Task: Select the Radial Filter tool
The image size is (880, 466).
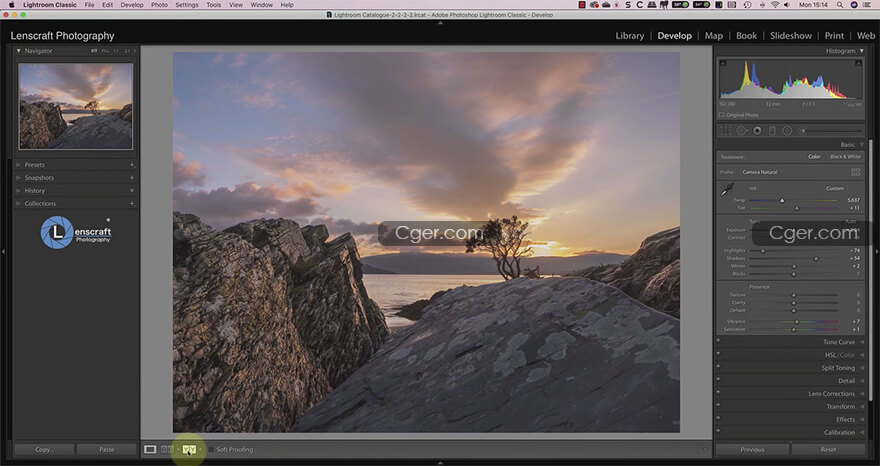Action: [787, 131]
